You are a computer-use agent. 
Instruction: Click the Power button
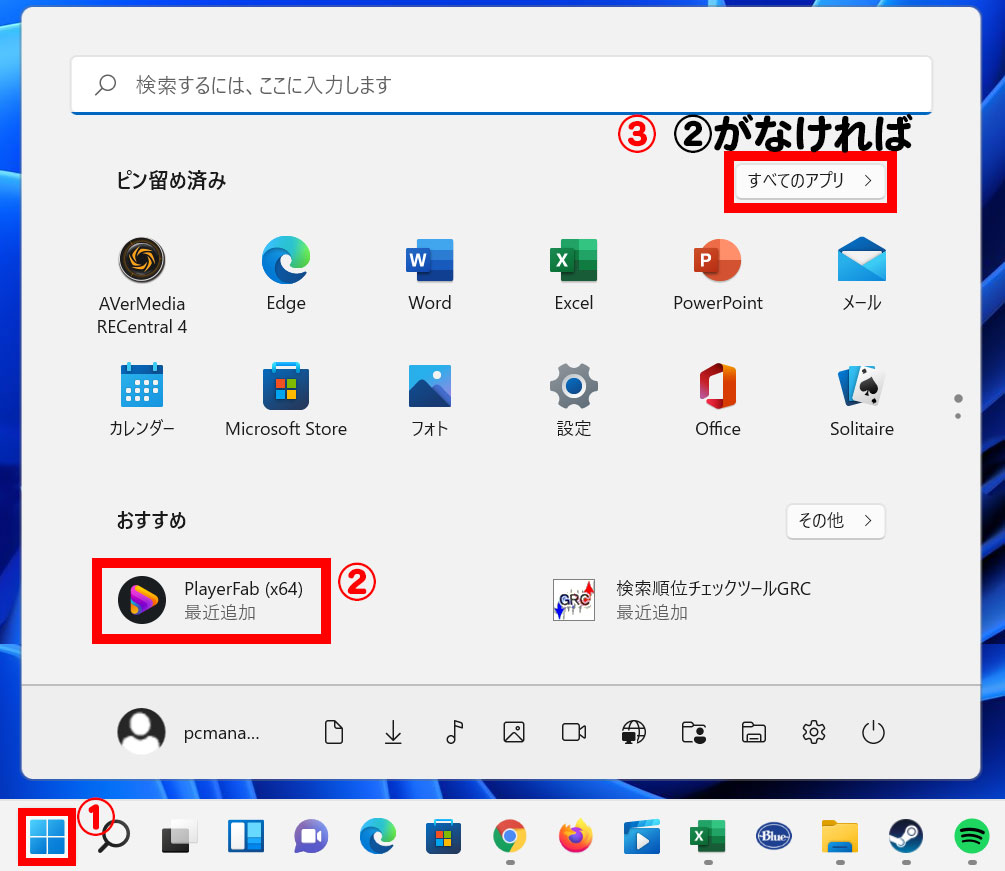coord(873,732)
